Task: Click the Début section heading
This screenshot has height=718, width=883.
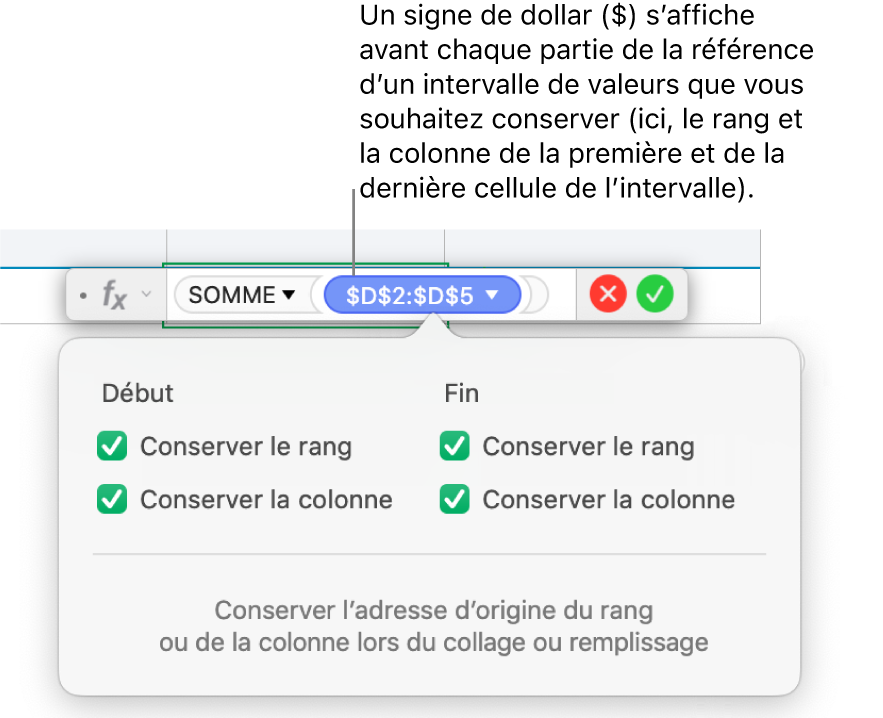Action: [137, 394]
